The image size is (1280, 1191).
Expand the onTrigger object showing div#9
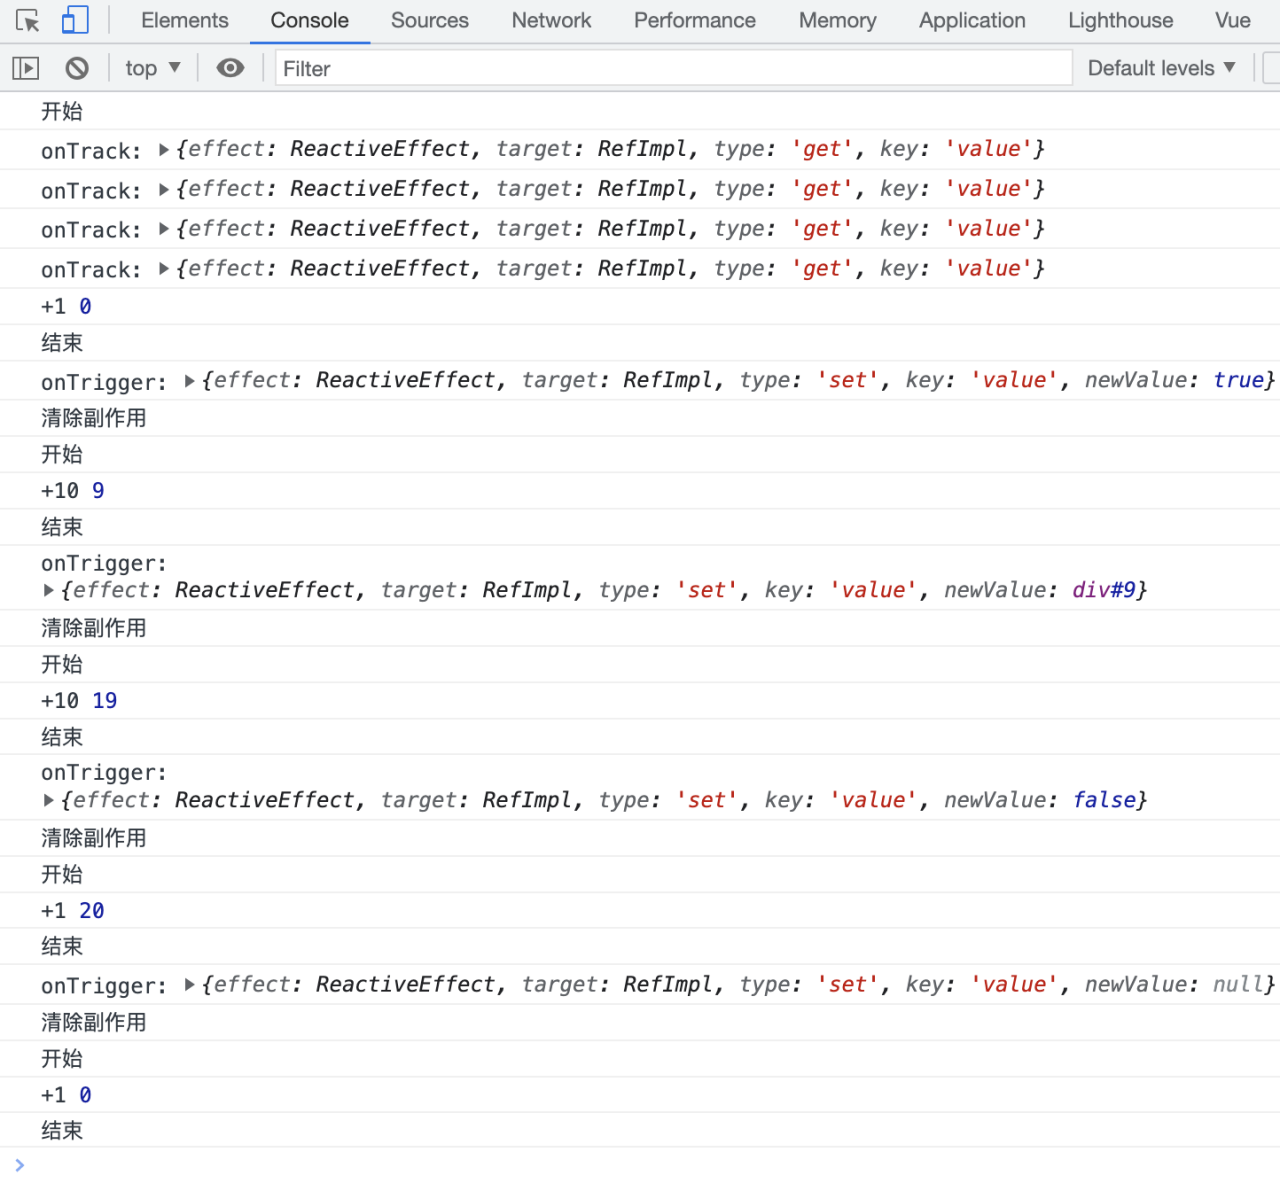[x=48, y=590]
